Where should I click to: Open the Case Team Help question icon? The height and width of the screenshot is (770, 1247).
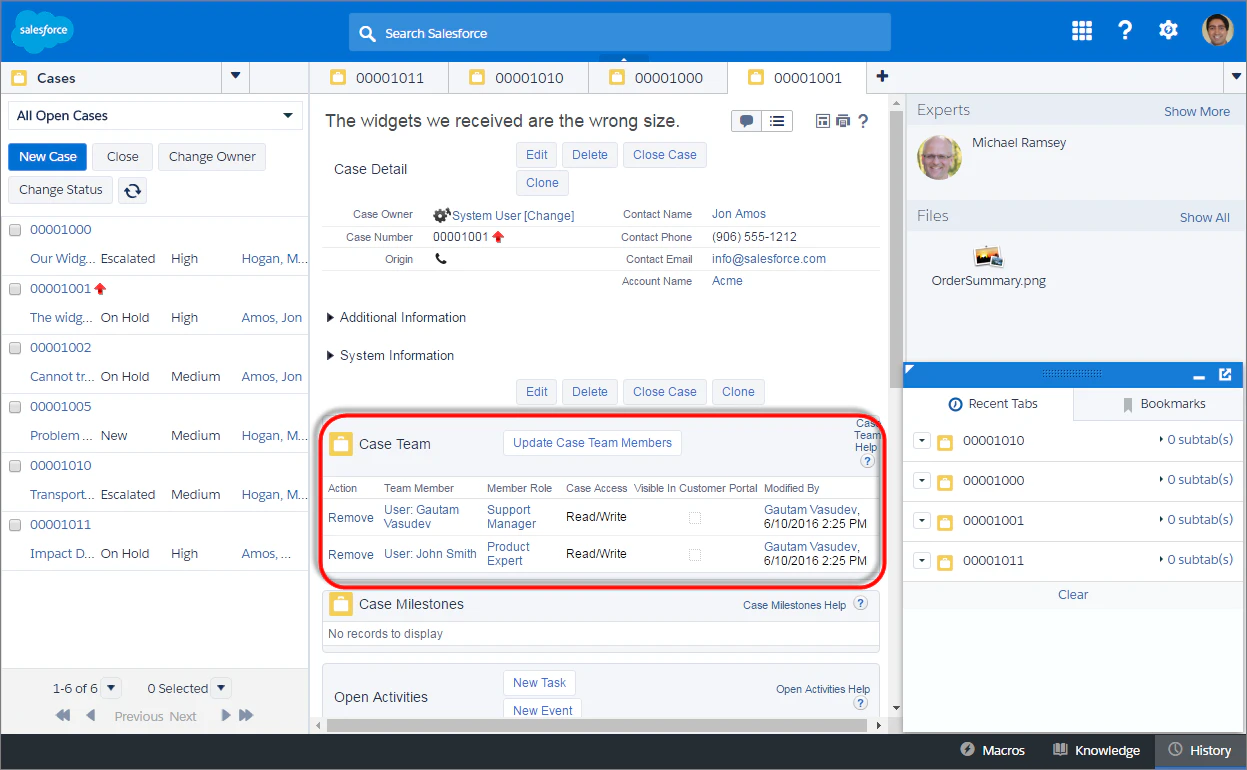[867, 461]
